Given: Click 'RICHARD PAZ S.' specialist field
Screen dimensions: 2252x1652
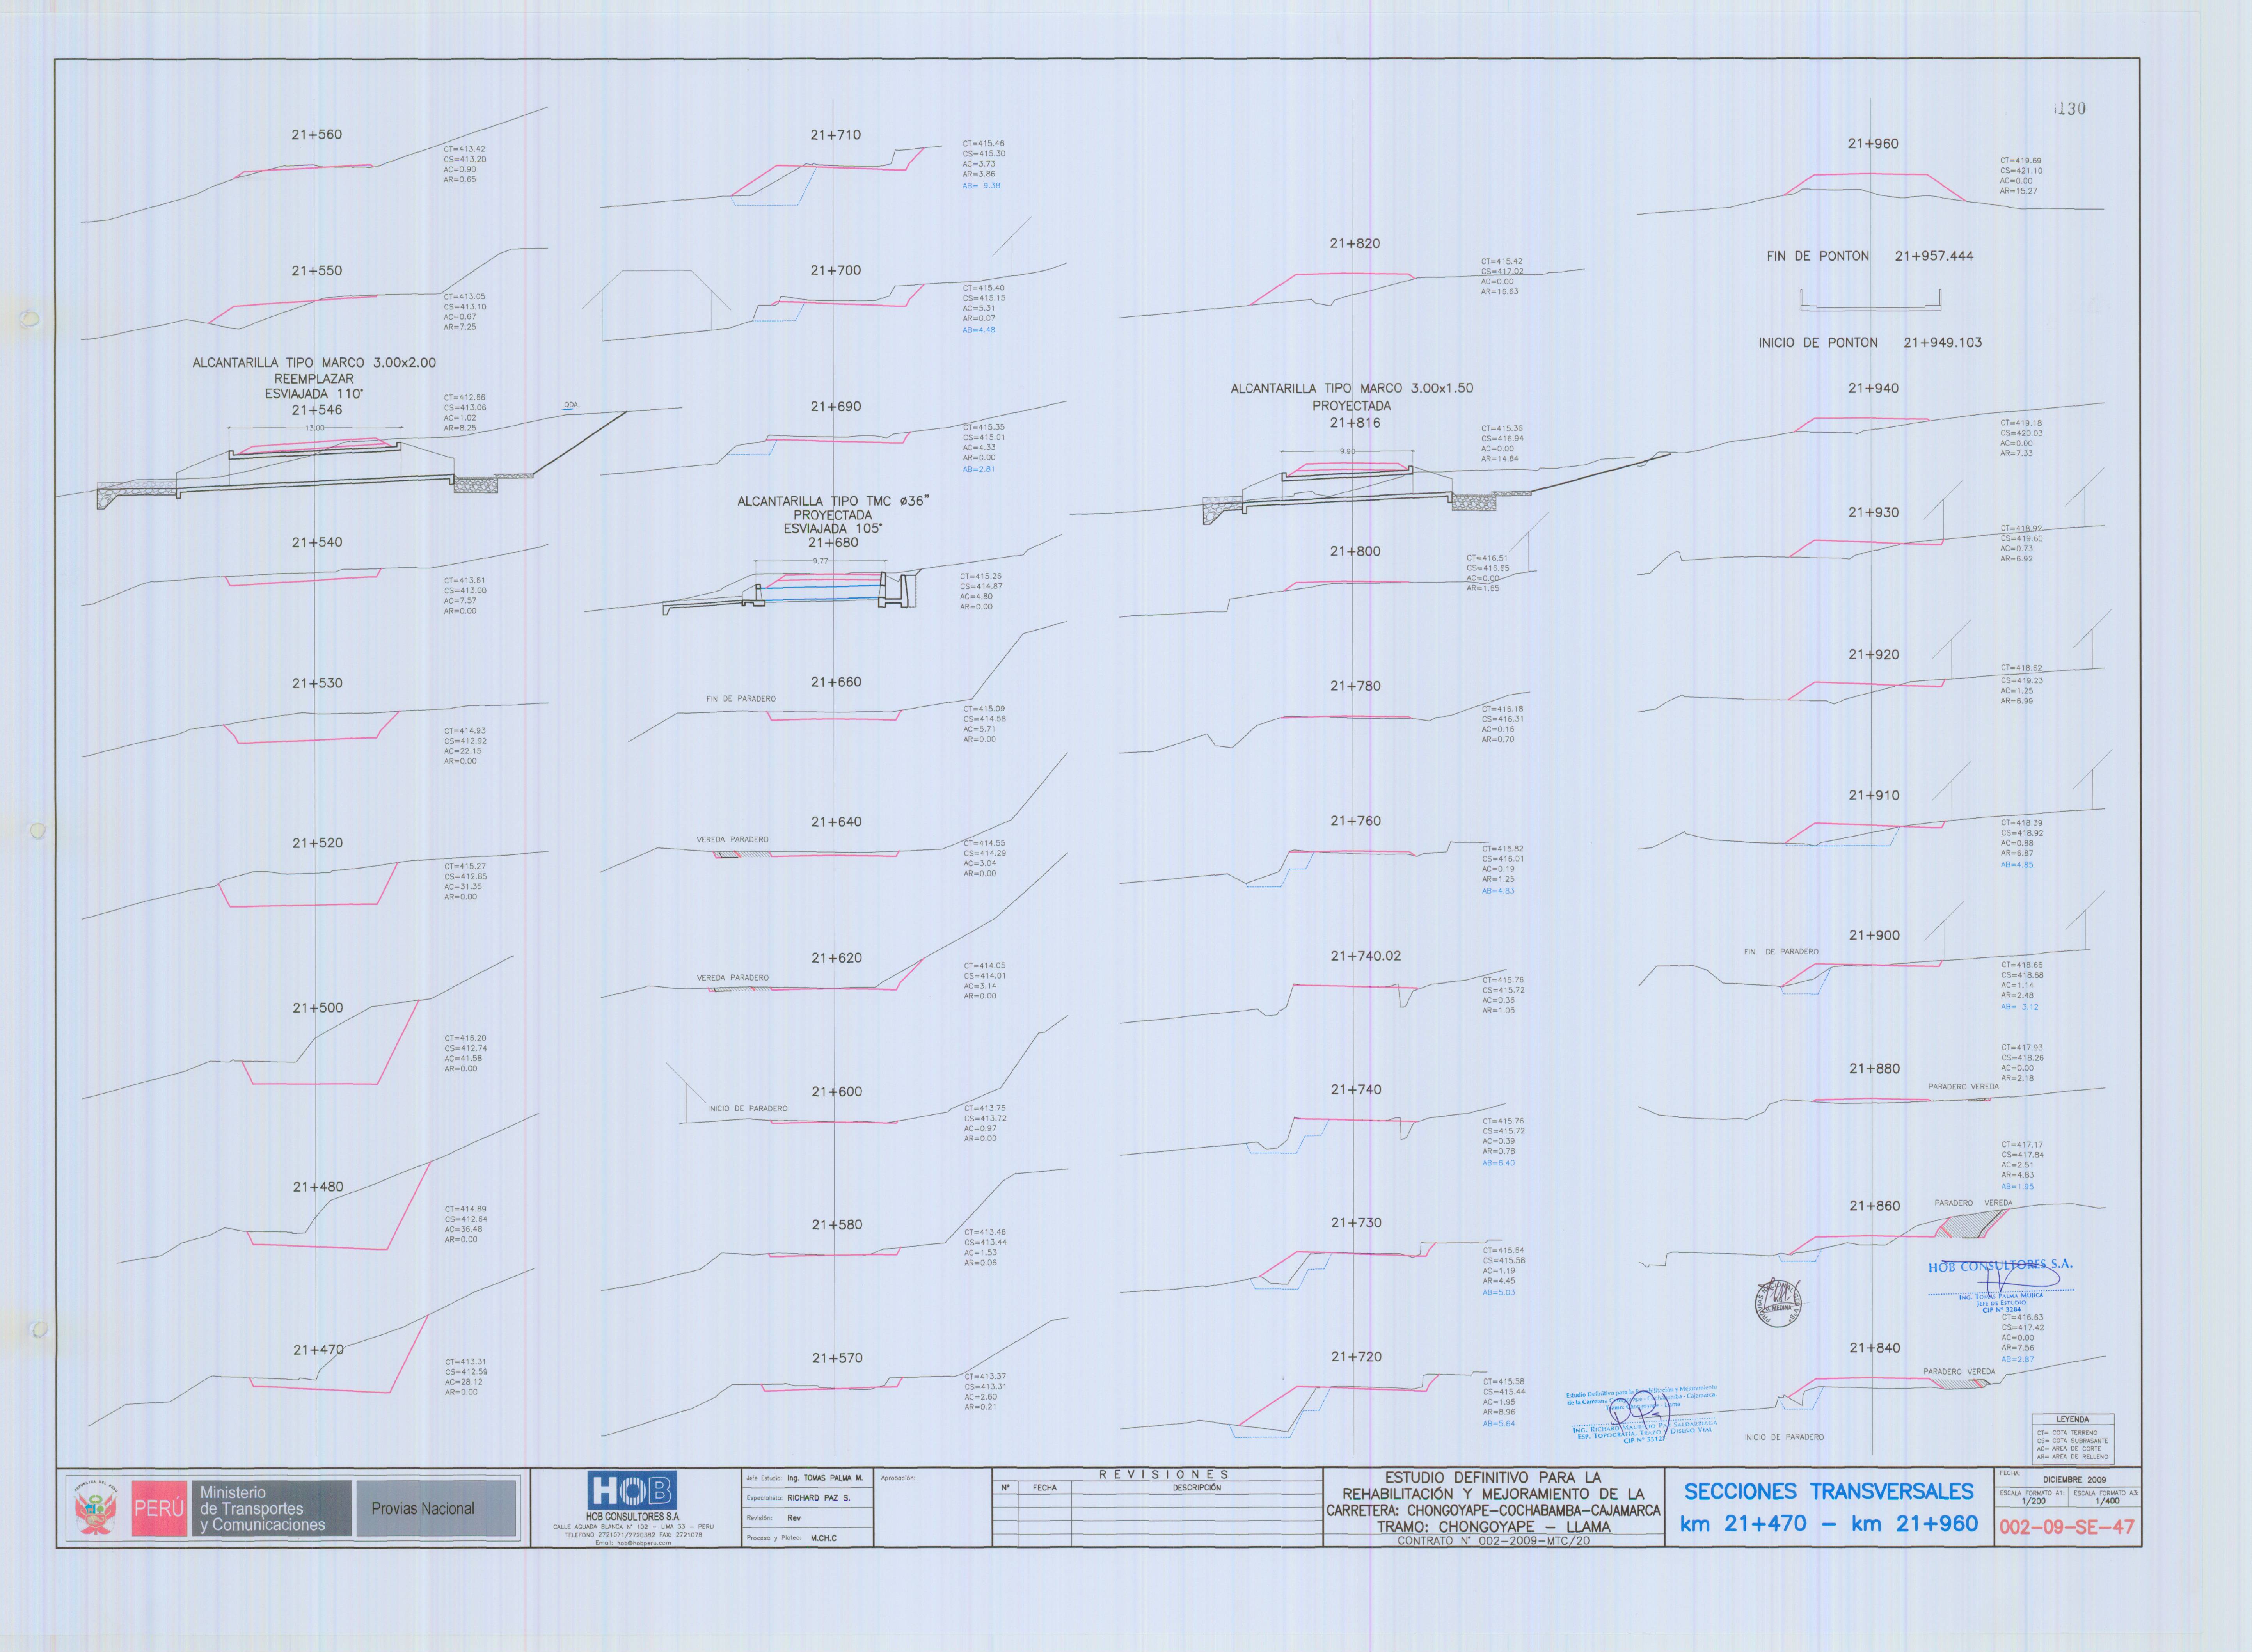Looking at the screenshot, I should (x=818, y=1498).
